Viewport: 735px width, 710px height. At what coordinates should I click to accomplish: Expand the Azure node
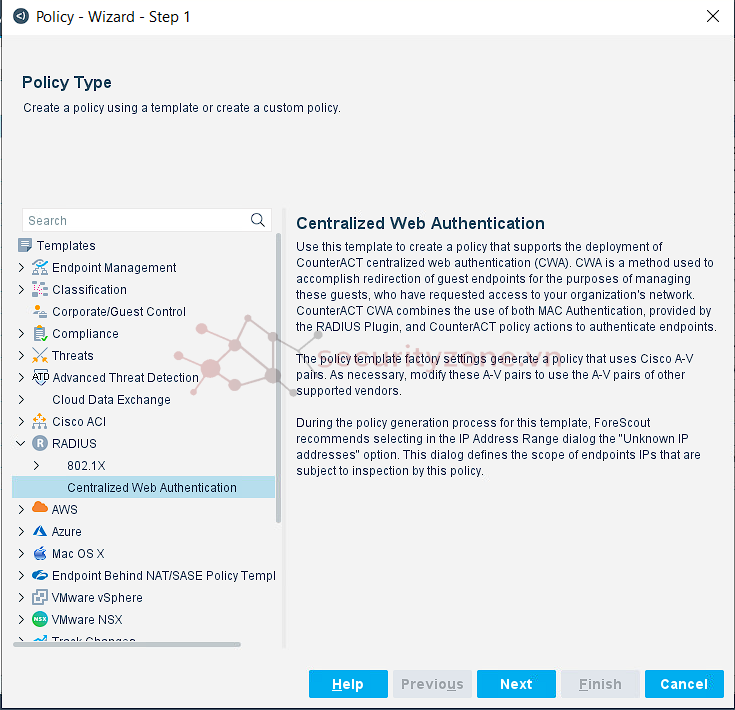coord(21,531)
